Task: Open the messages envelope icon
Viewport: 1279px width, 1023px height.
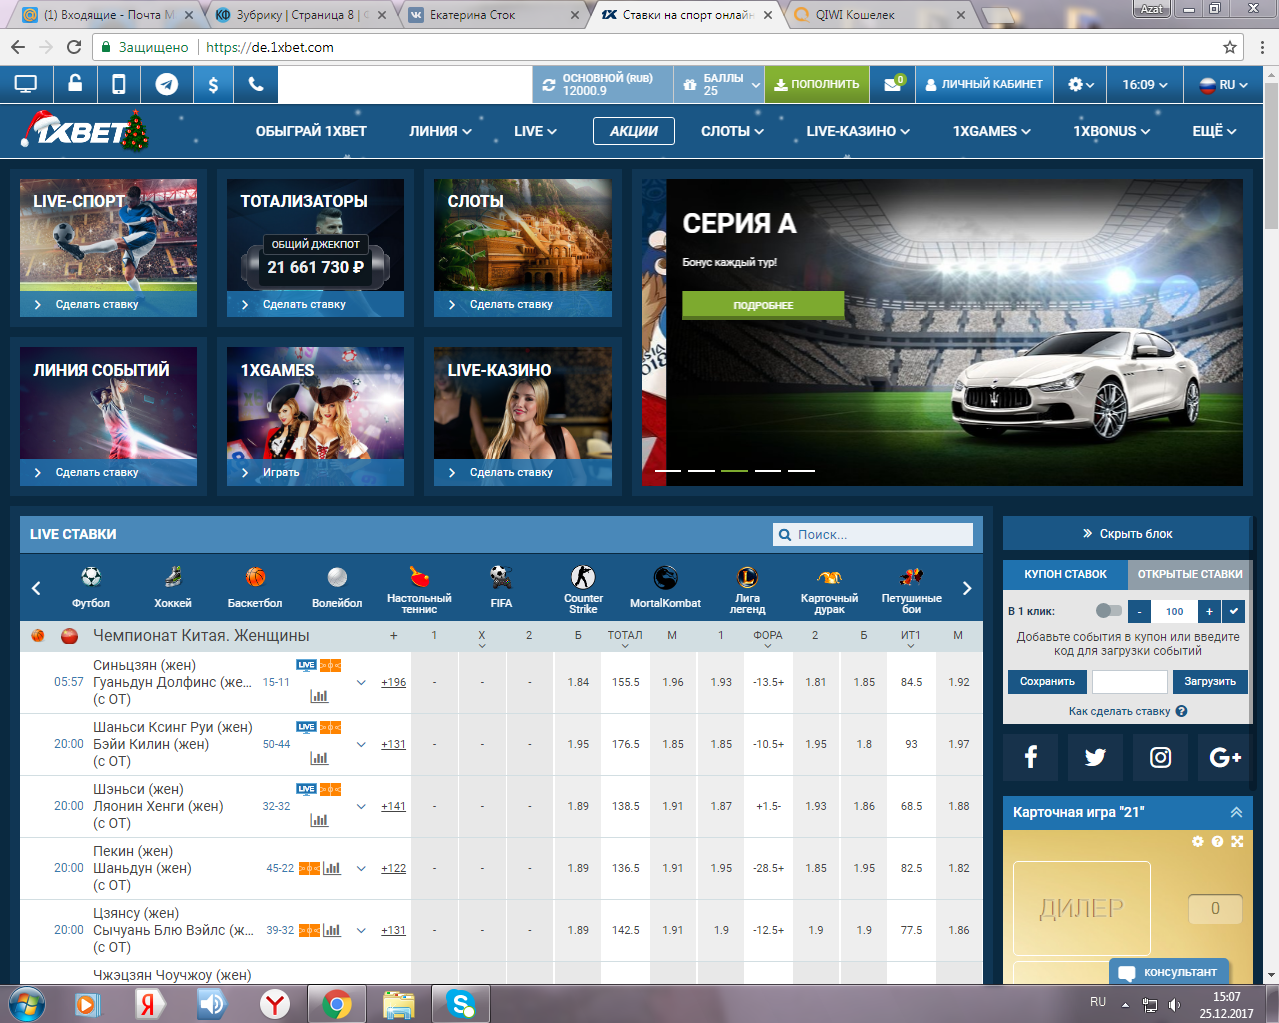Action: (893, 85)
